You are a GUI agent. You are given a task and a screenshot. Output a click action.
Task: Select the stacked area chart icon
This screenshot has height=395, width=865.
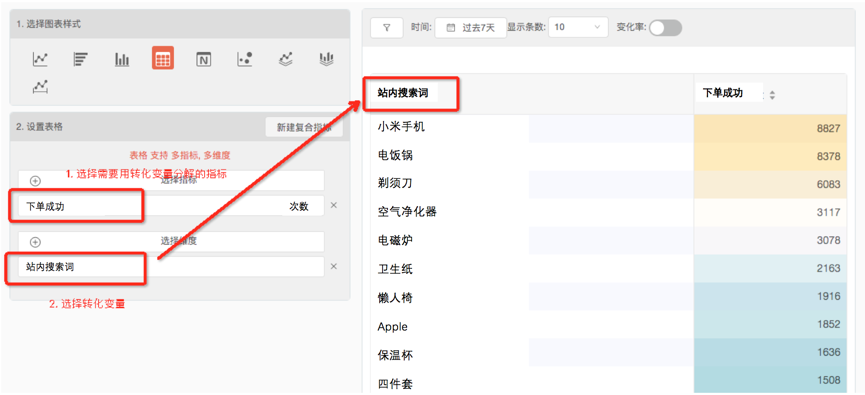tap(286, 59)
